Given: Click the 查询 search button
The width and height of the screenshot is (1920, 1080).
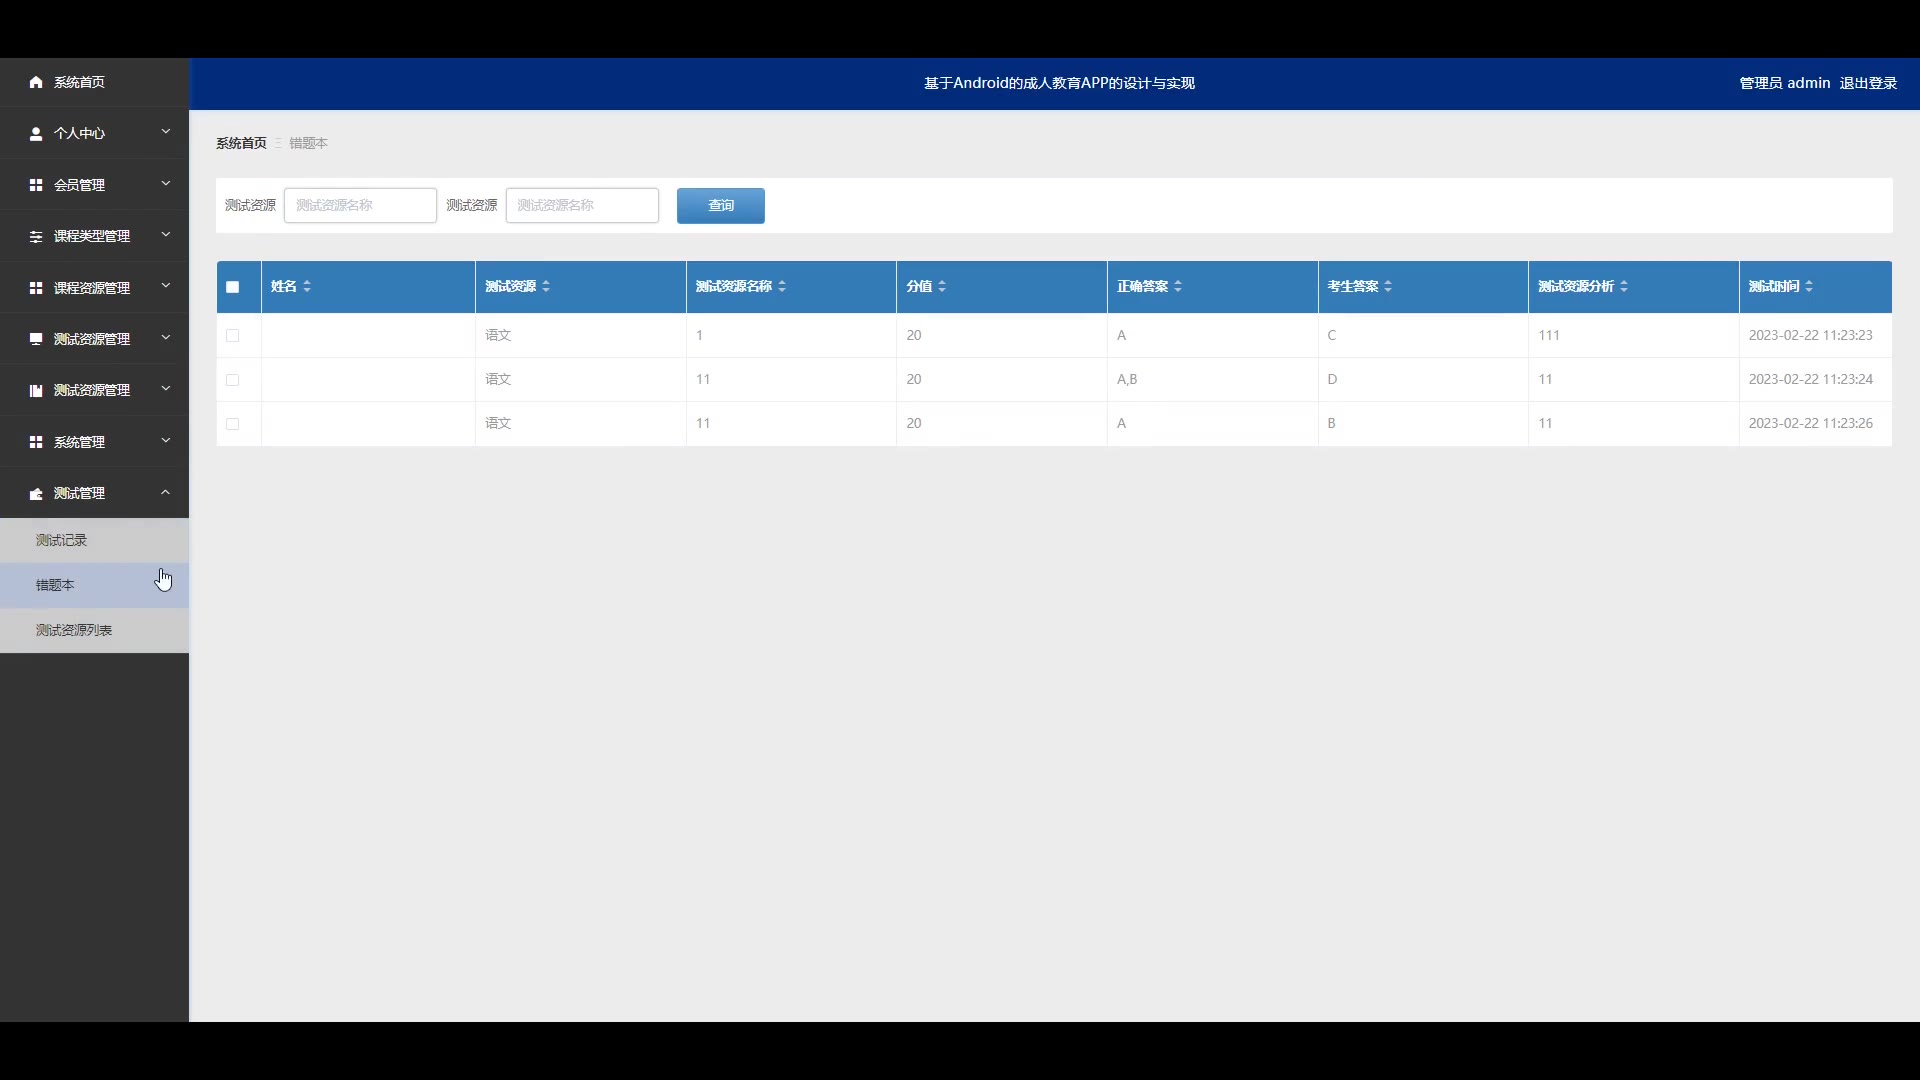Looking at the screenshot, I should coord(720,206).
